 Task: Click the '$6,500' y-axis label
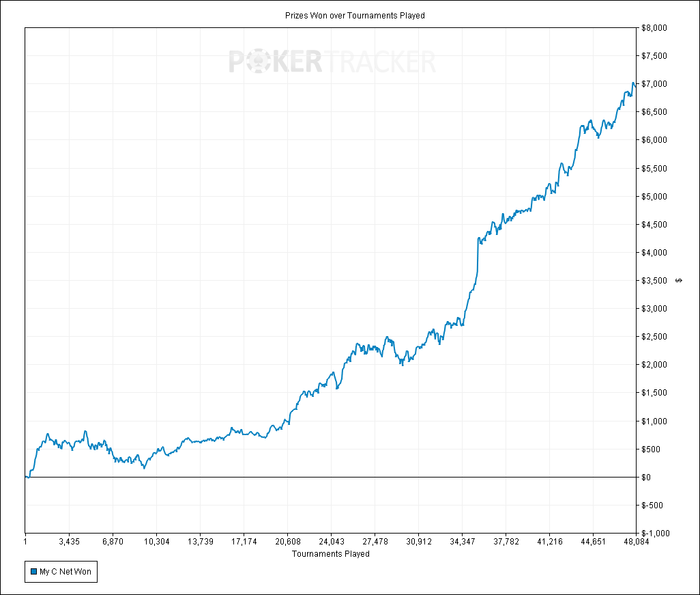(654, 112)
